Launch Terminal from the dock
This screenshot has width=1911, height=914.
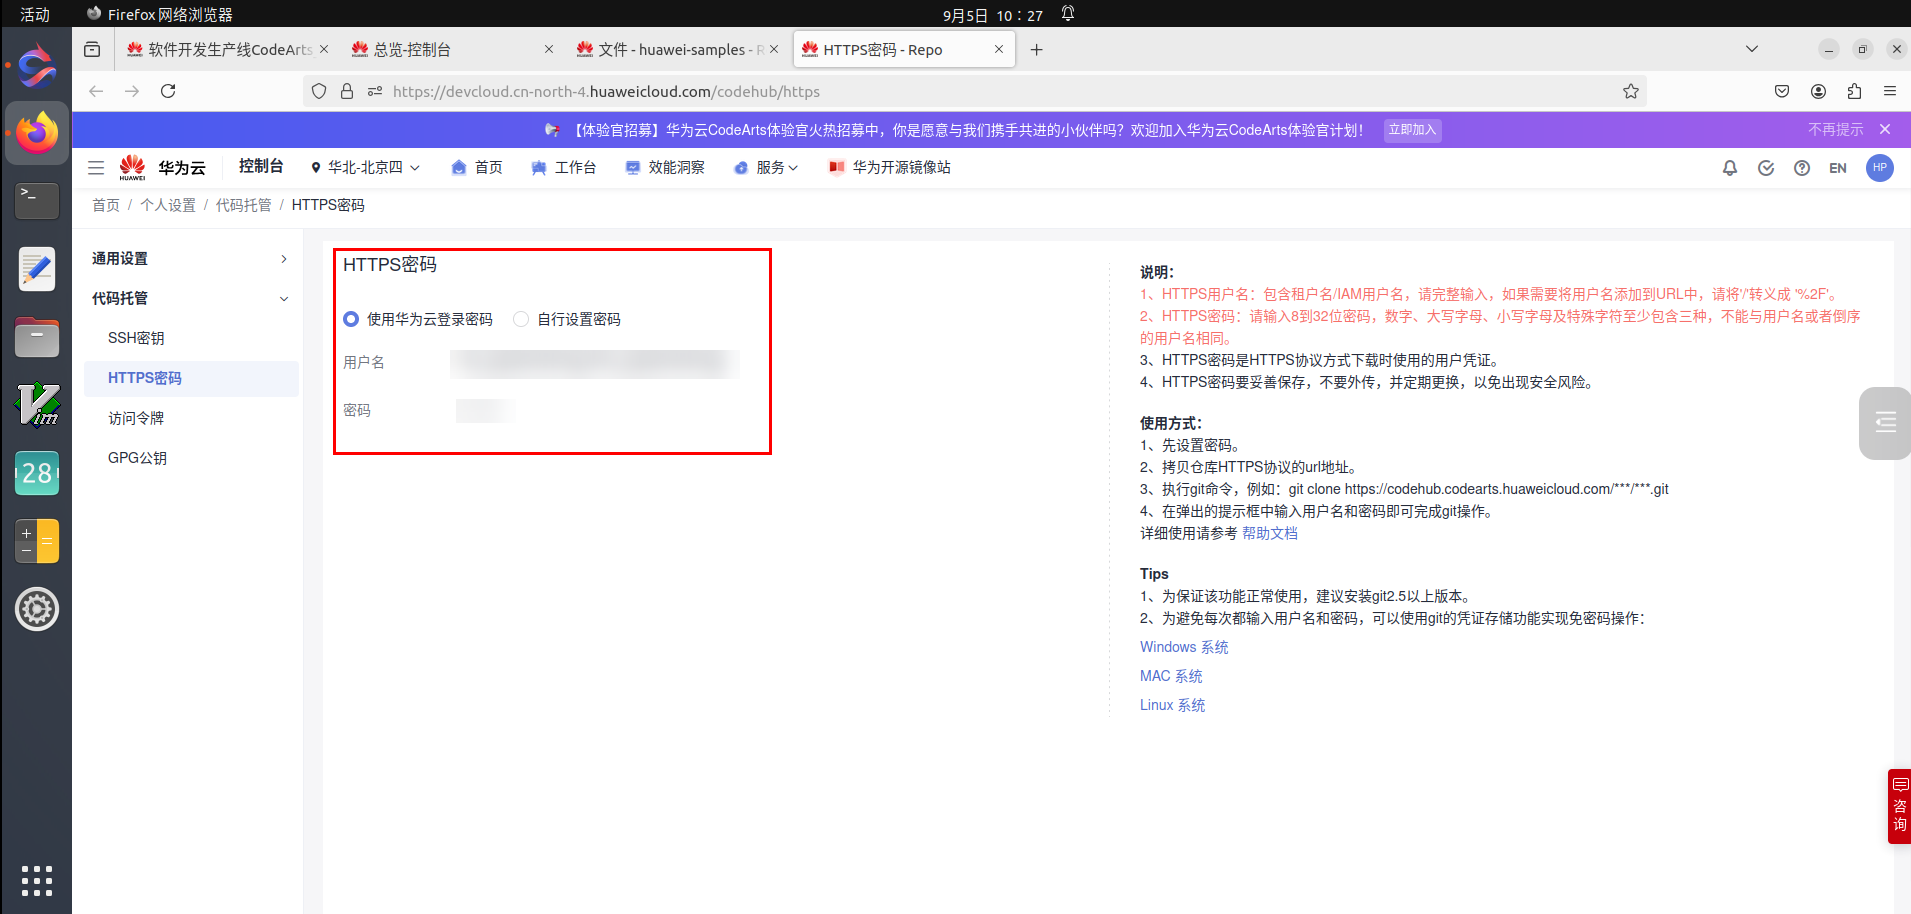pos(37,201)
